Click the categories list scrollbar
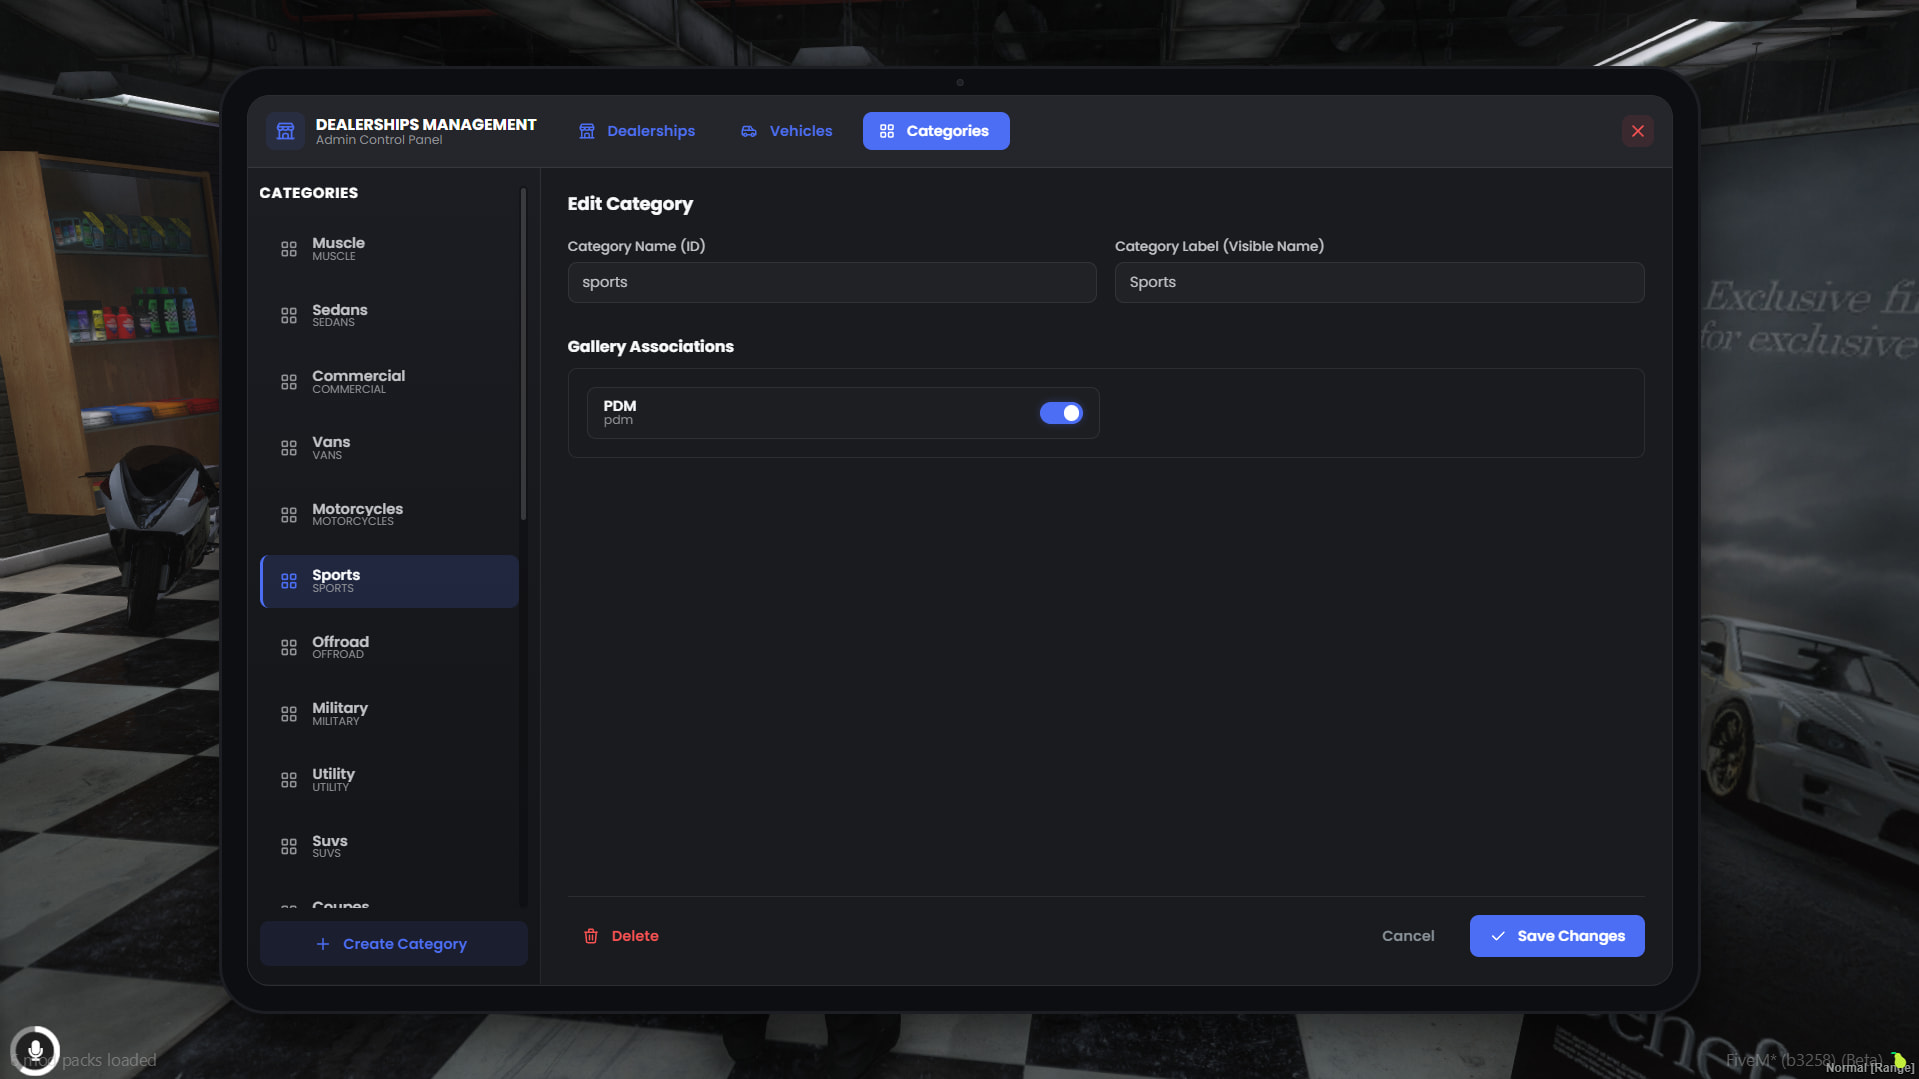The width and height of the screenshot is (1919, 1079). (523, 354)
